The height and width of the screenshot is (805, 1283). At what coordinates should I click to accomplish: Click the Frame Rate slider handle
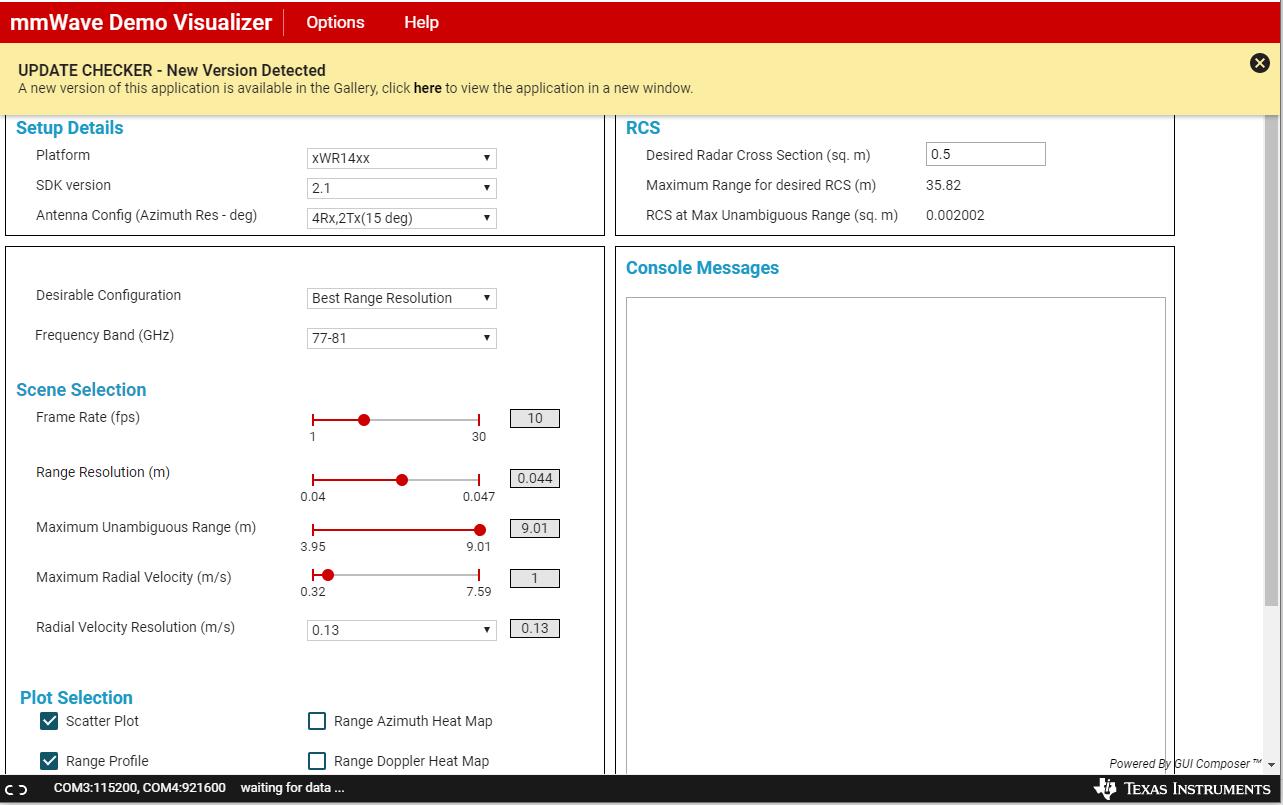coord(364,420)
